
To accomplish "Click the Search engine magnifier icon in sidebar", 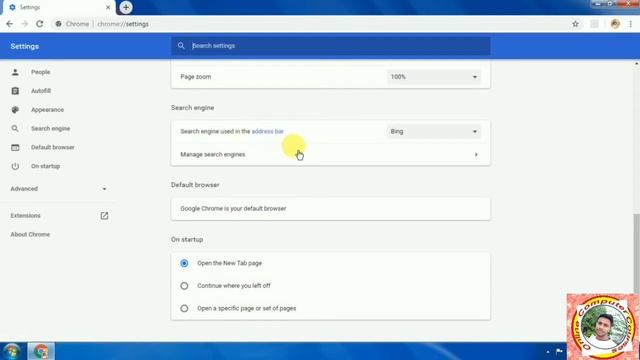I will click(x=15, y=129).
